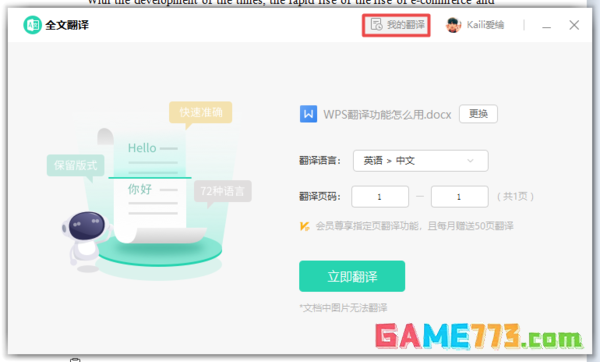Click the 翻译语言 label
This screenshot has height=362, width=600.
point(320,161)
